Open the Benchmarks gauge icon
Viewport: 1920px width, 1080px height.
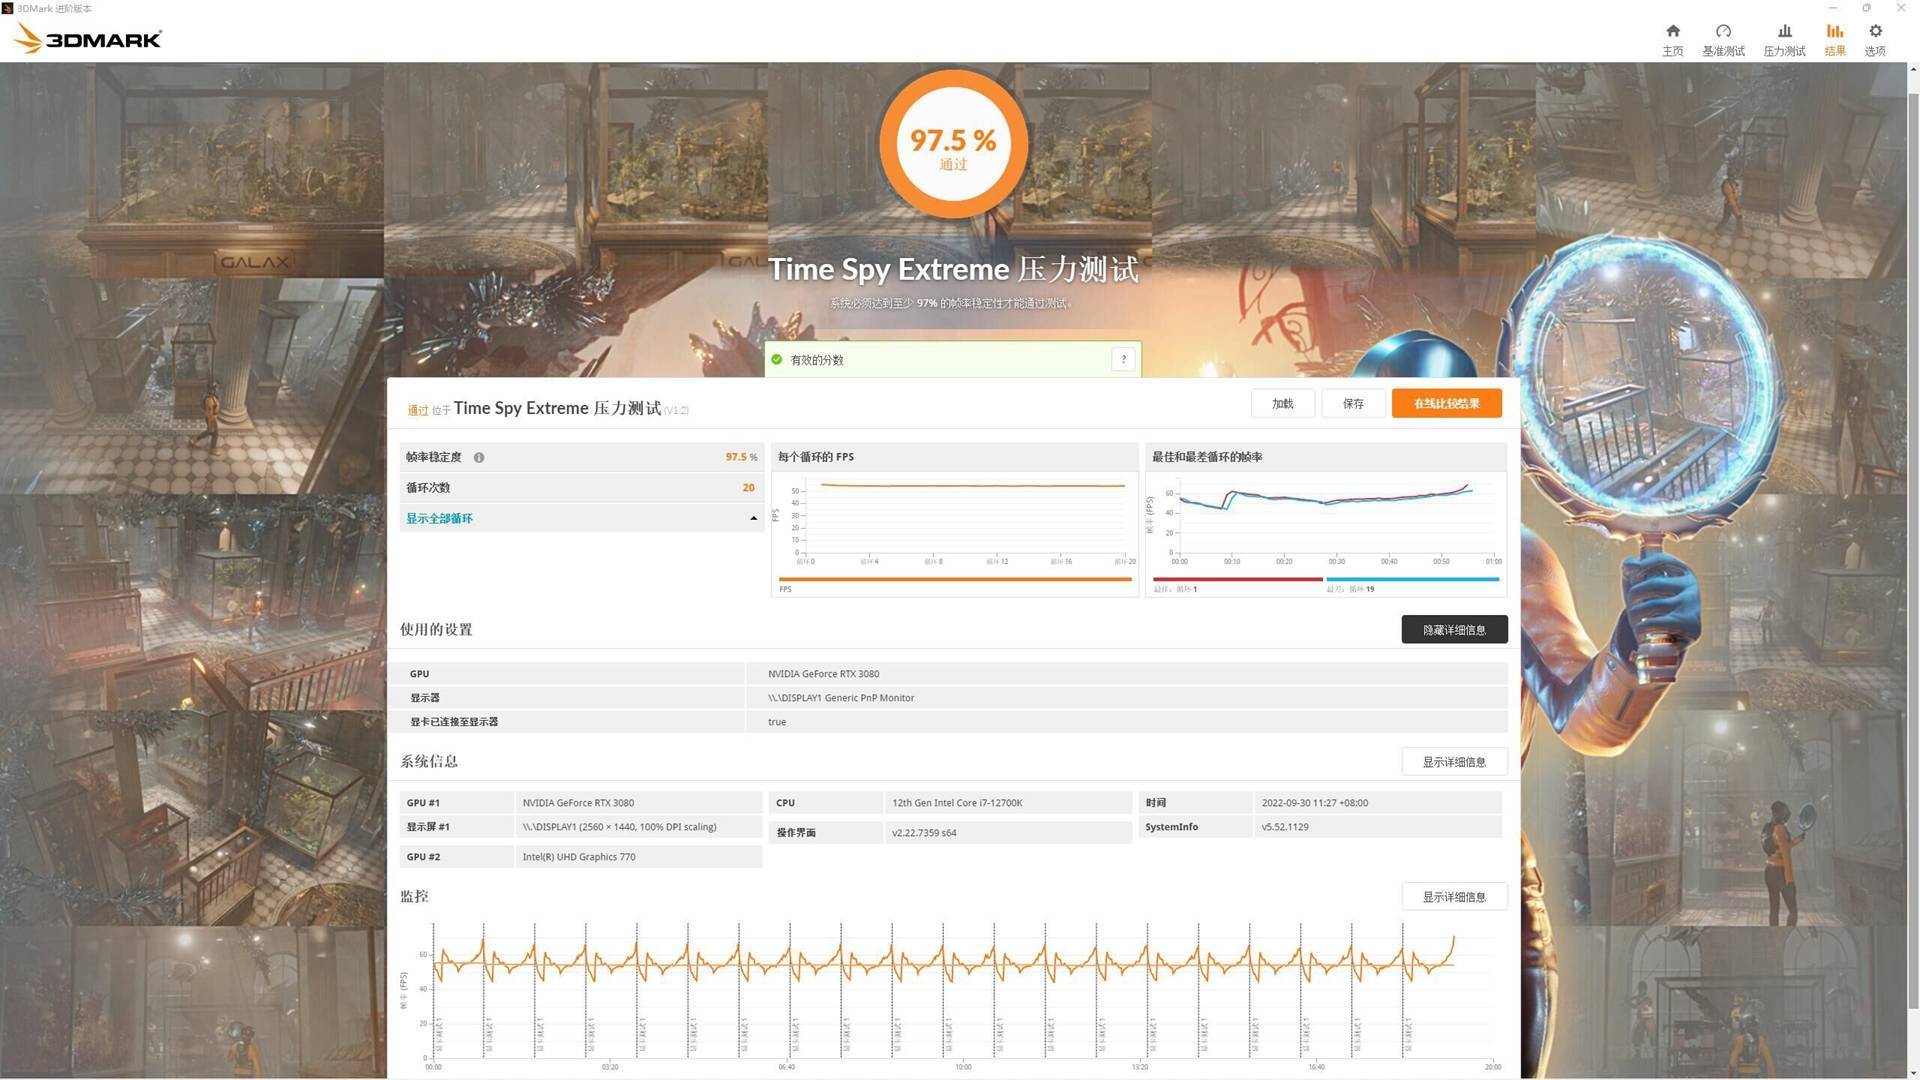coord(1723,31)
